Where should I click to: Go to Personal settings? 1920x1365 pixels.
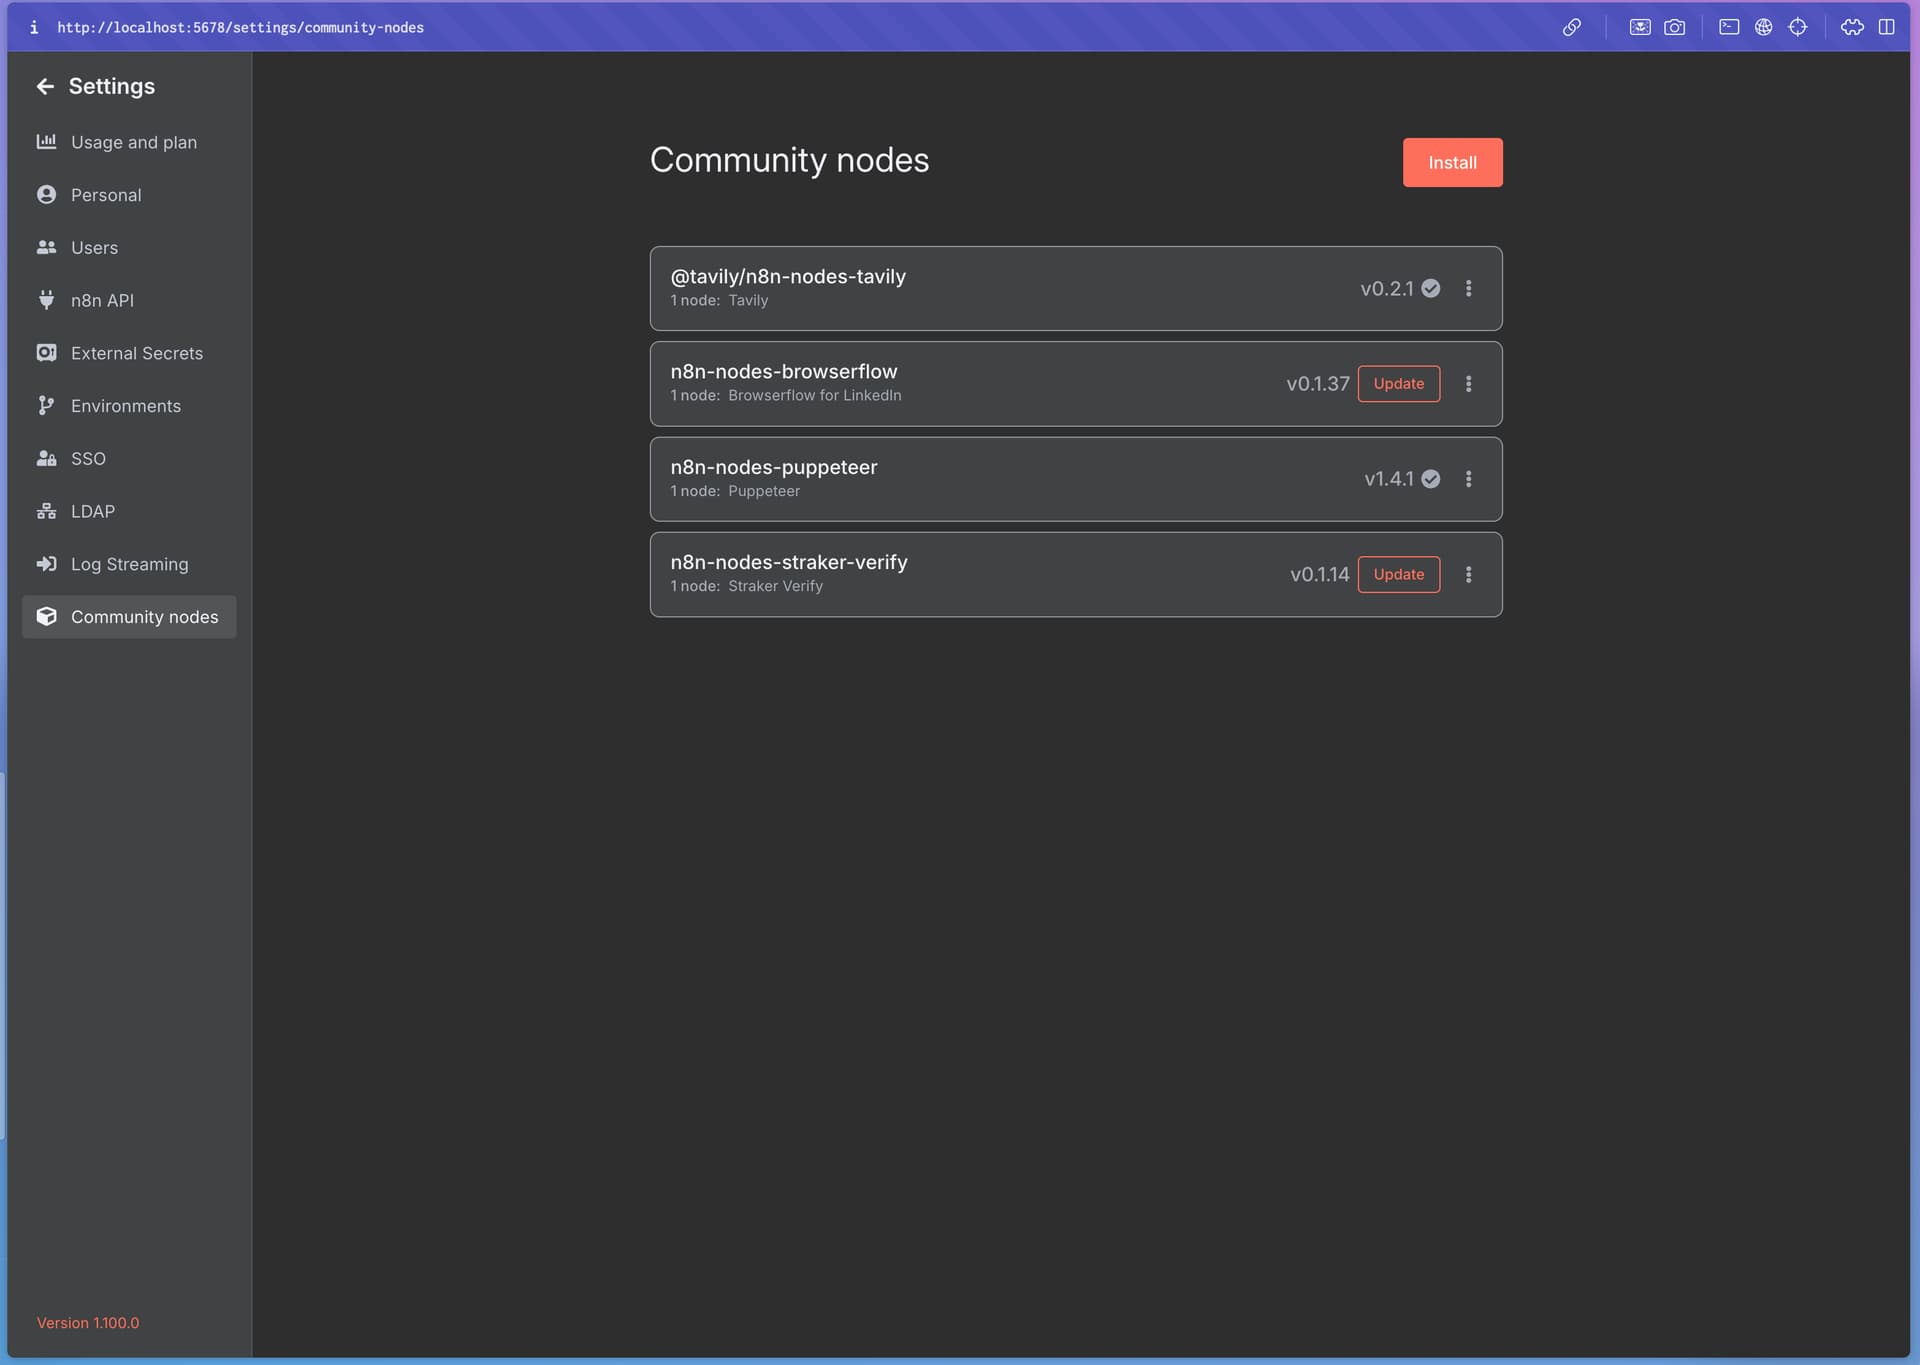point(129,195)
